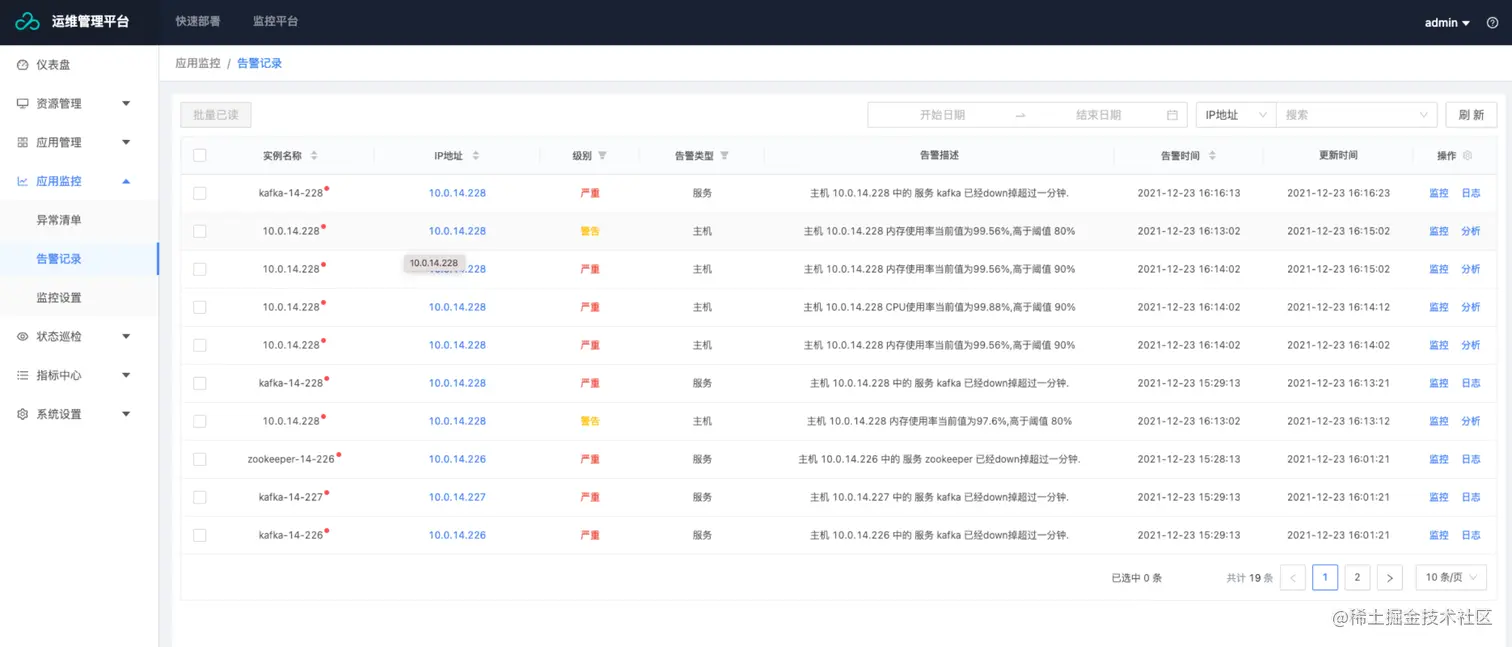Open the admin user dropdown
1512x647 pixels.
pos(1447,22)
